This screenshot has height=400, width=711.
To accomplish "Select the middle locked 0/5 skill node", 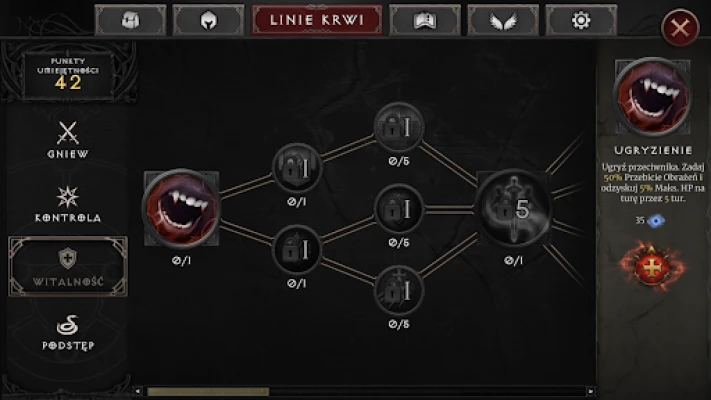I will pyautogui.click(x=399, y=209).
